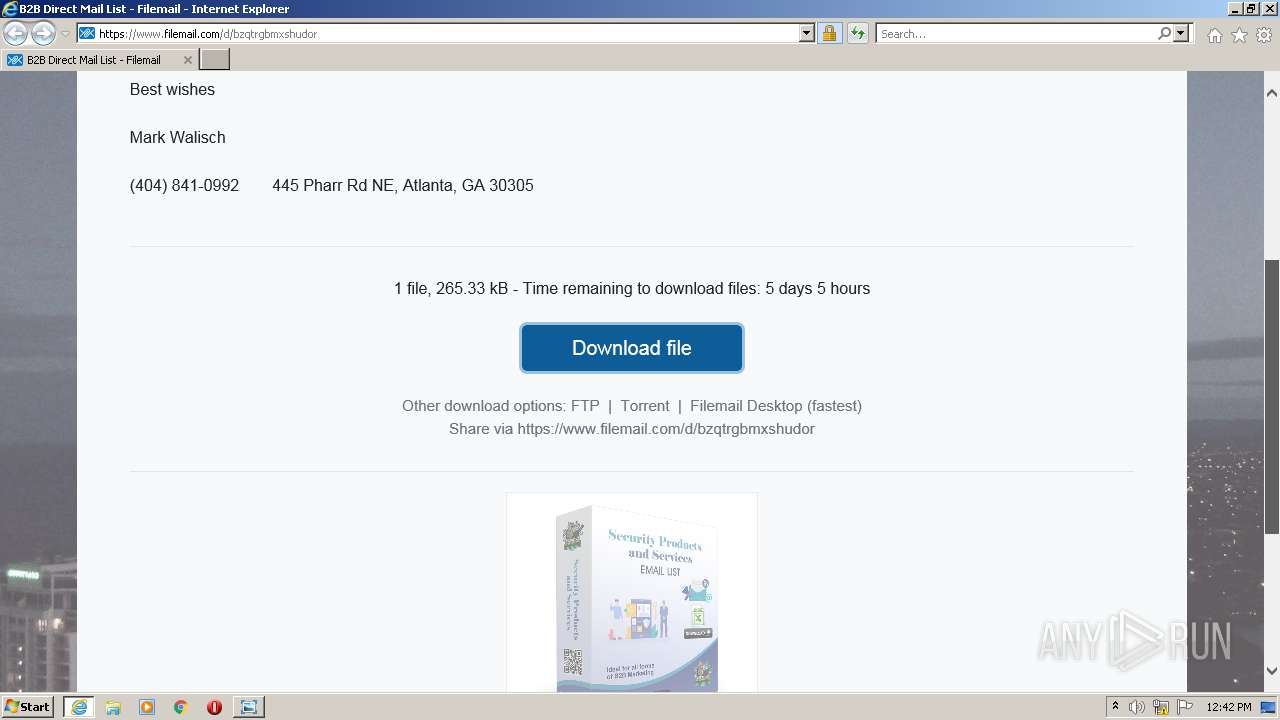
Task: Click the page scrollbar down arrow
Action: click(x=1272, y=671)
